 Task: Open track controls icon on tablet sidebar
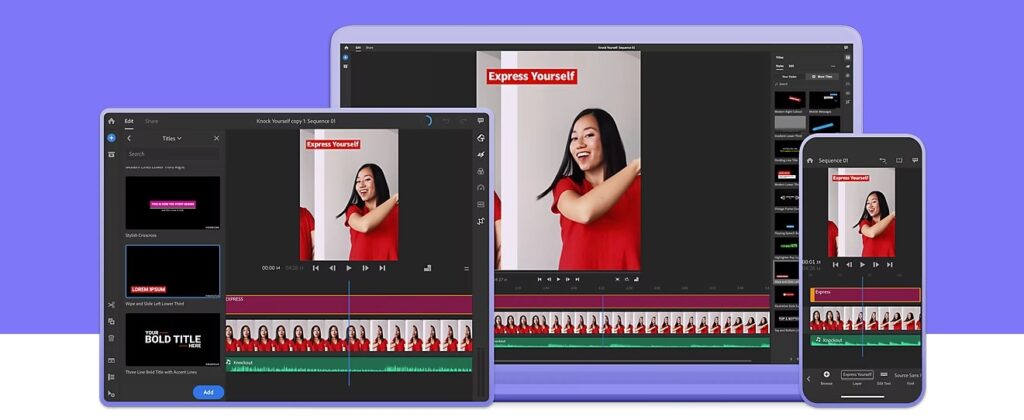click(x=111, y=377)
